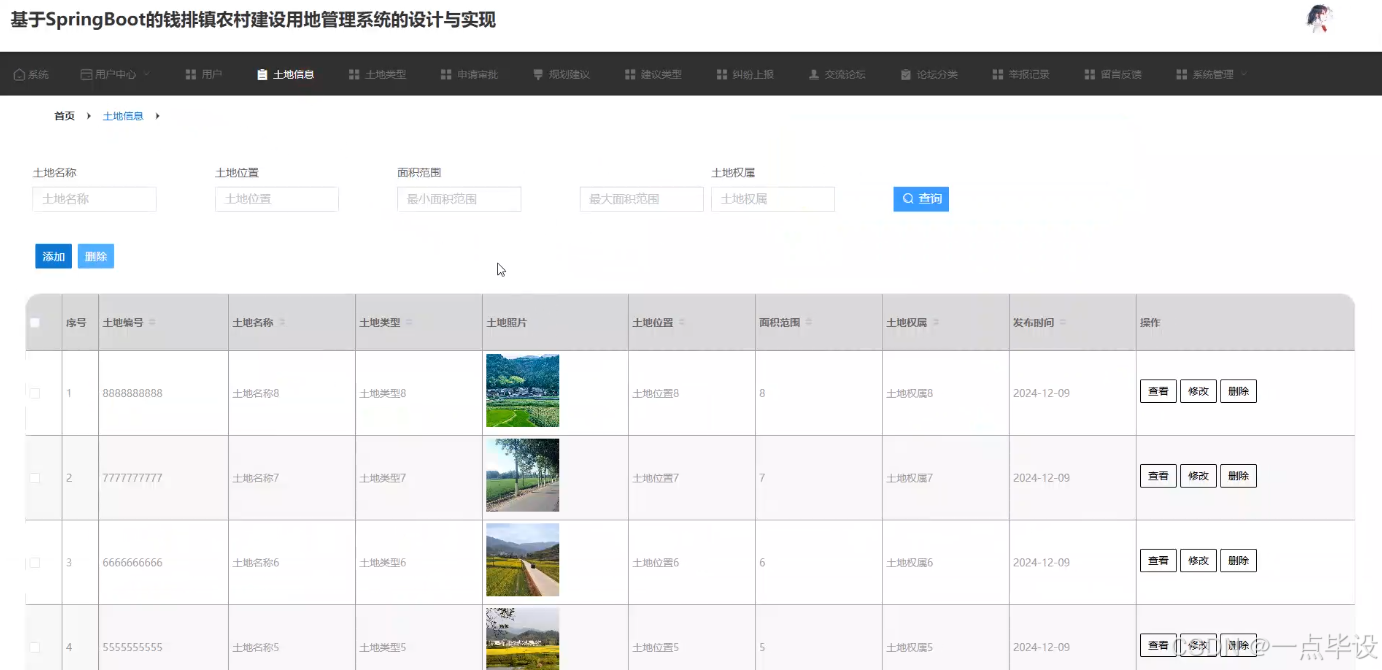Click the 添加 button
The height and width of the screenshot is (670, 1382).
(54, 257)
